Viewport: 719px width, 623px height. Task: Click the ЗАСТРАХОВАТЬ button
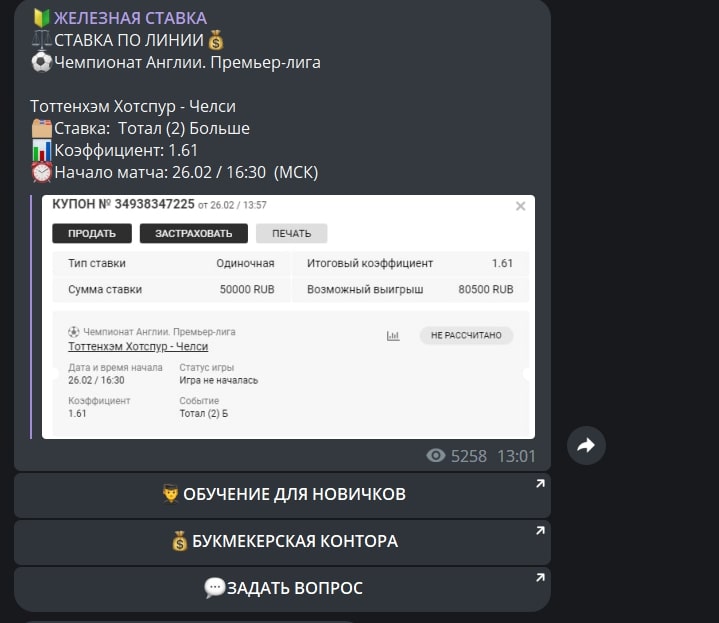[194, 233]
